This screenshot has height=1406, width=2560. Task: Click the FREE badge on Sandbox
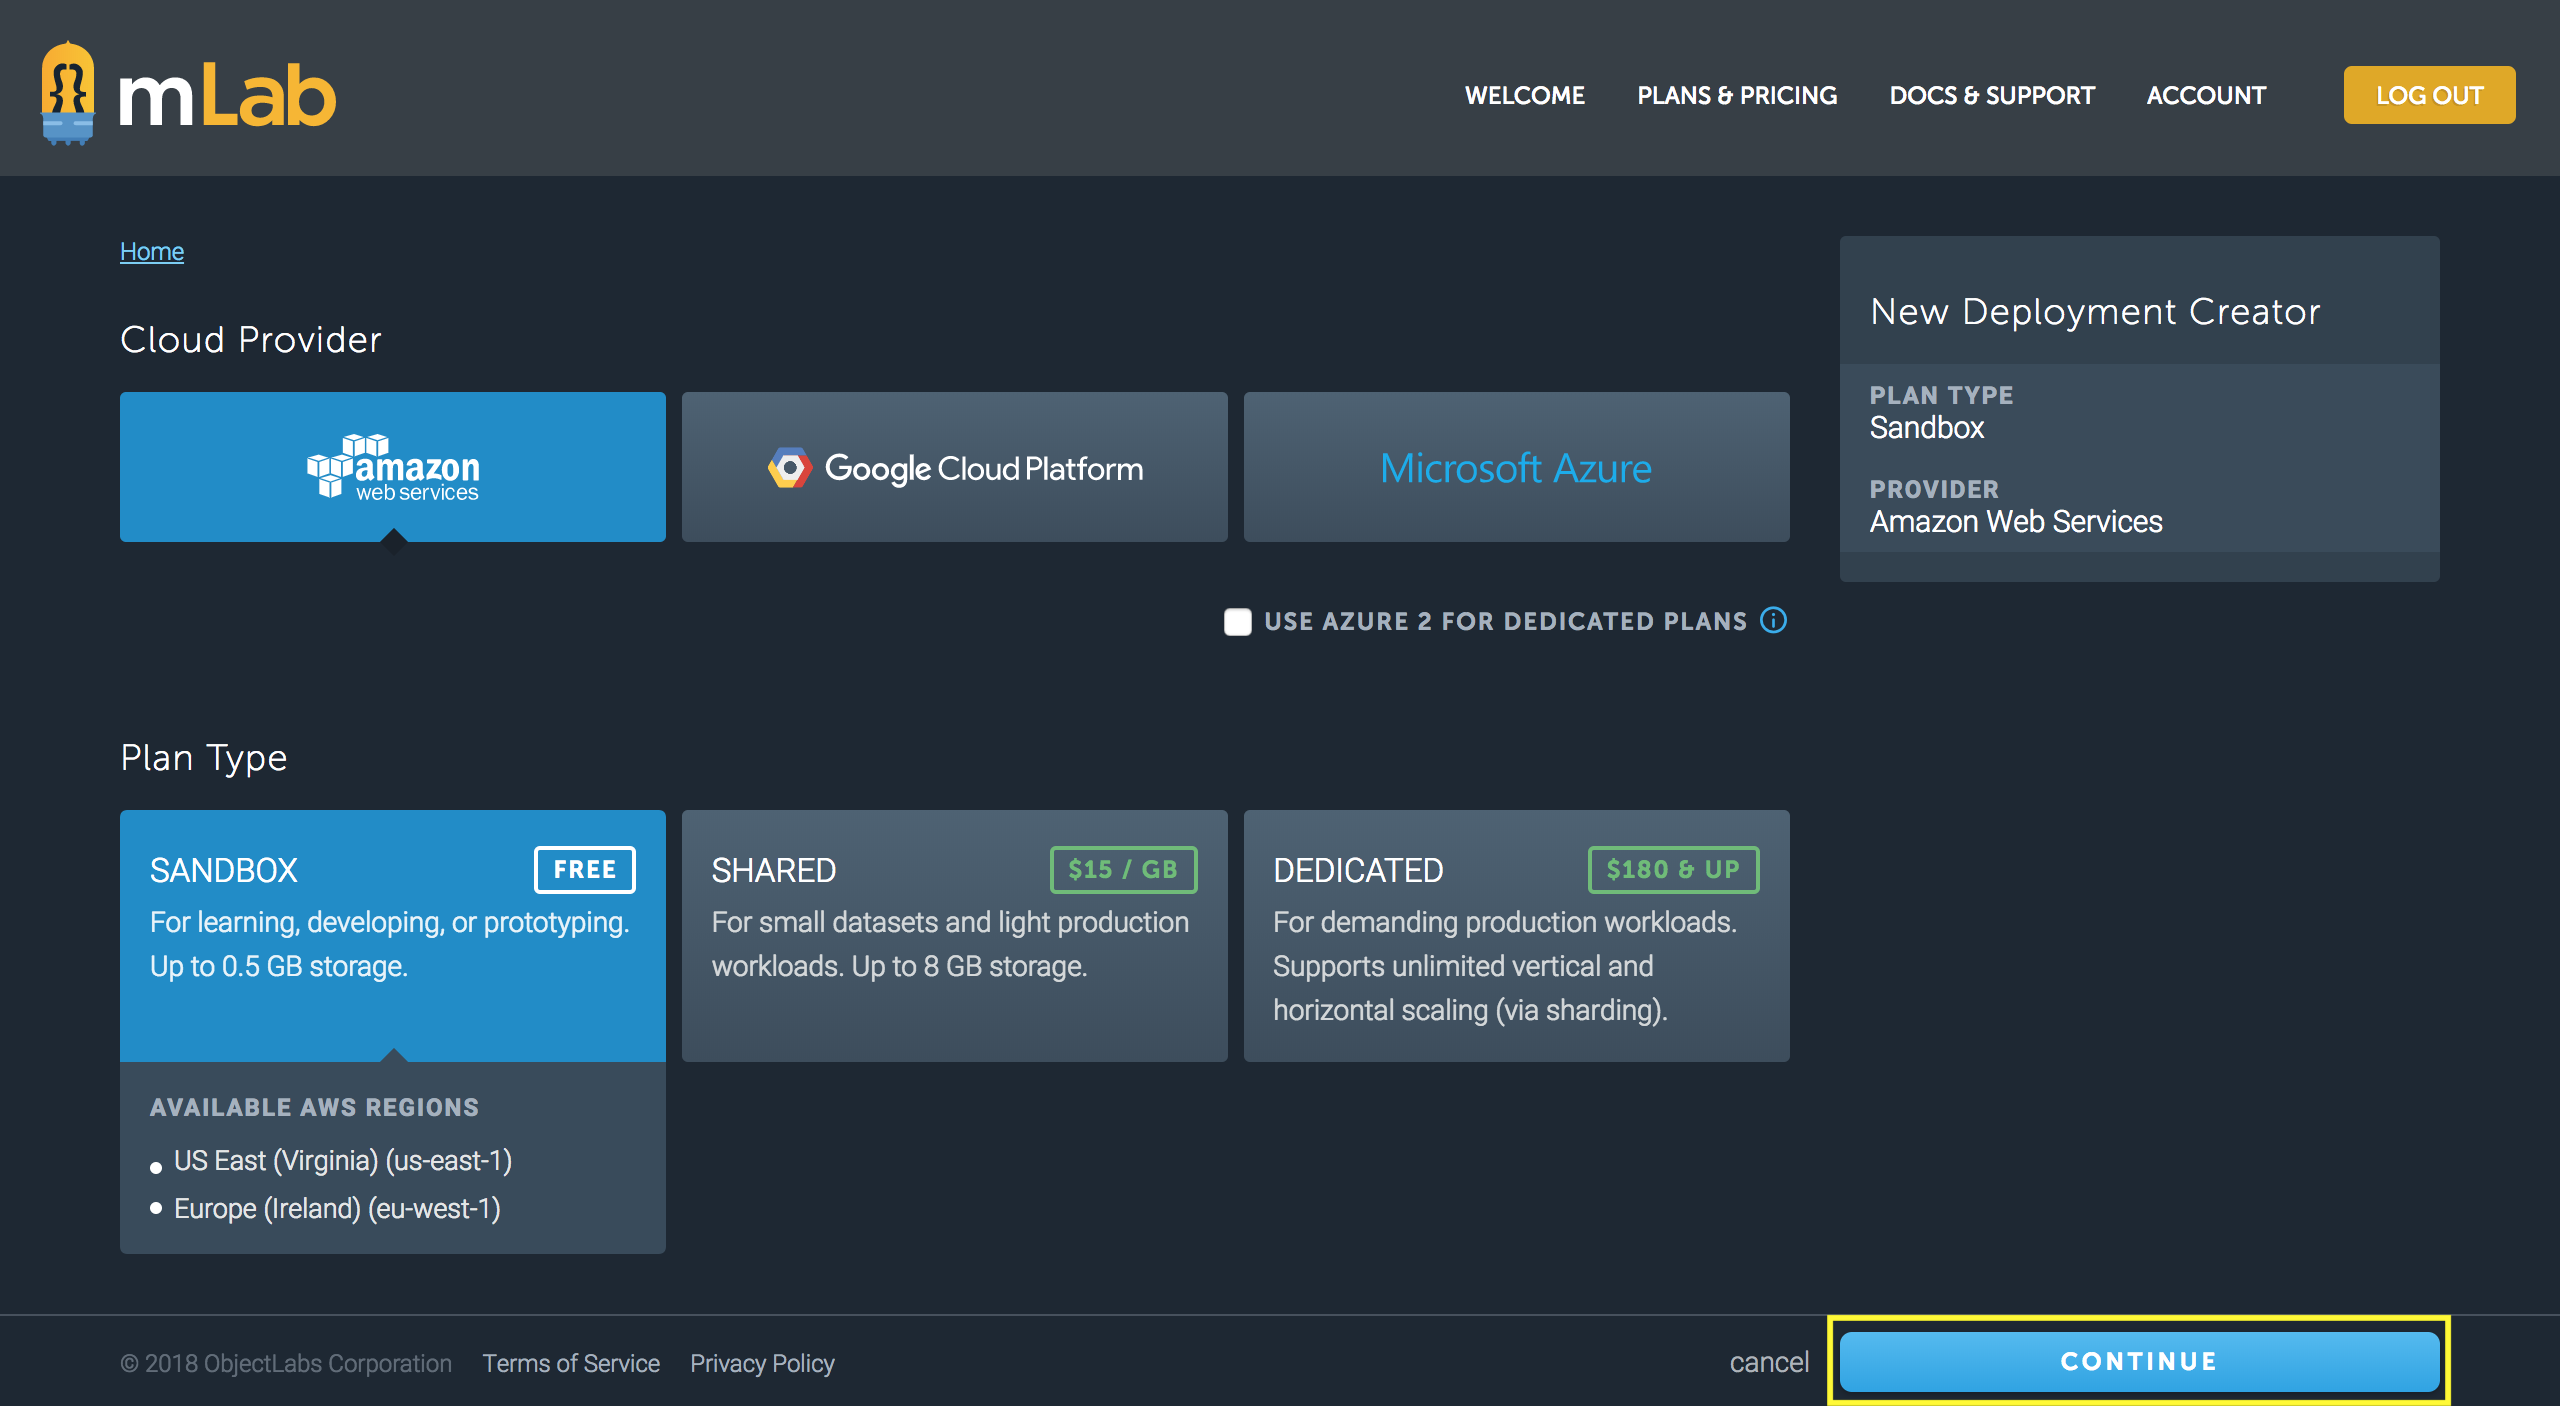(x=585, y=869)
